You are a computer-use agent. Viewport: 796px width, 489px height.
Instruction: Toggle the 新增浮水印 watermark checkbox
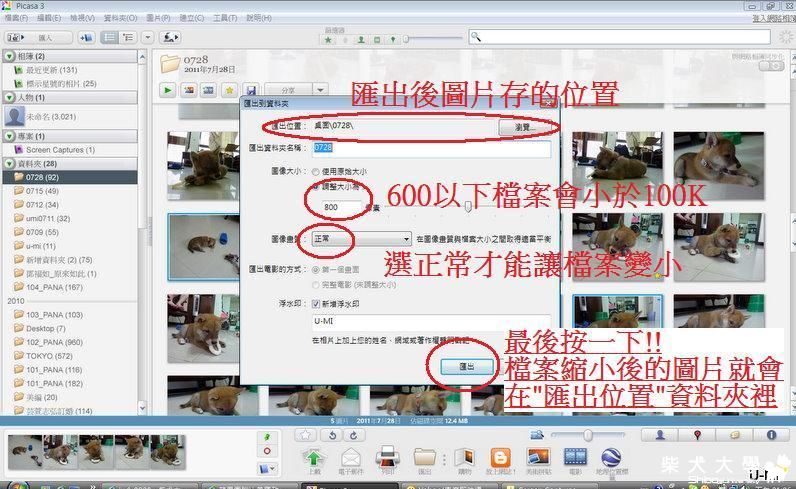click(317, 302)
